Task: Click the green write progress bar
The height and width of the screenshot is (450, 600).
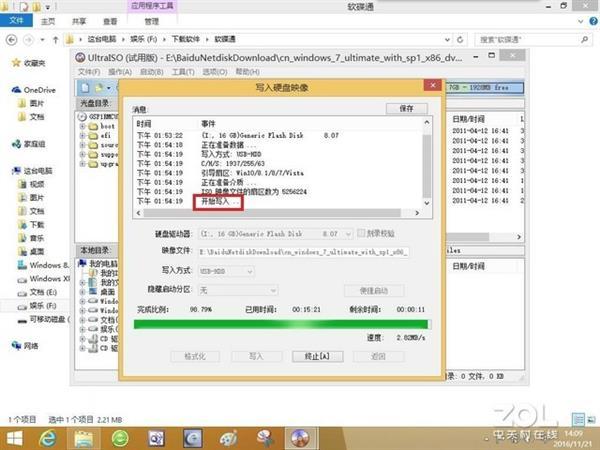Action: pos(283,324)
